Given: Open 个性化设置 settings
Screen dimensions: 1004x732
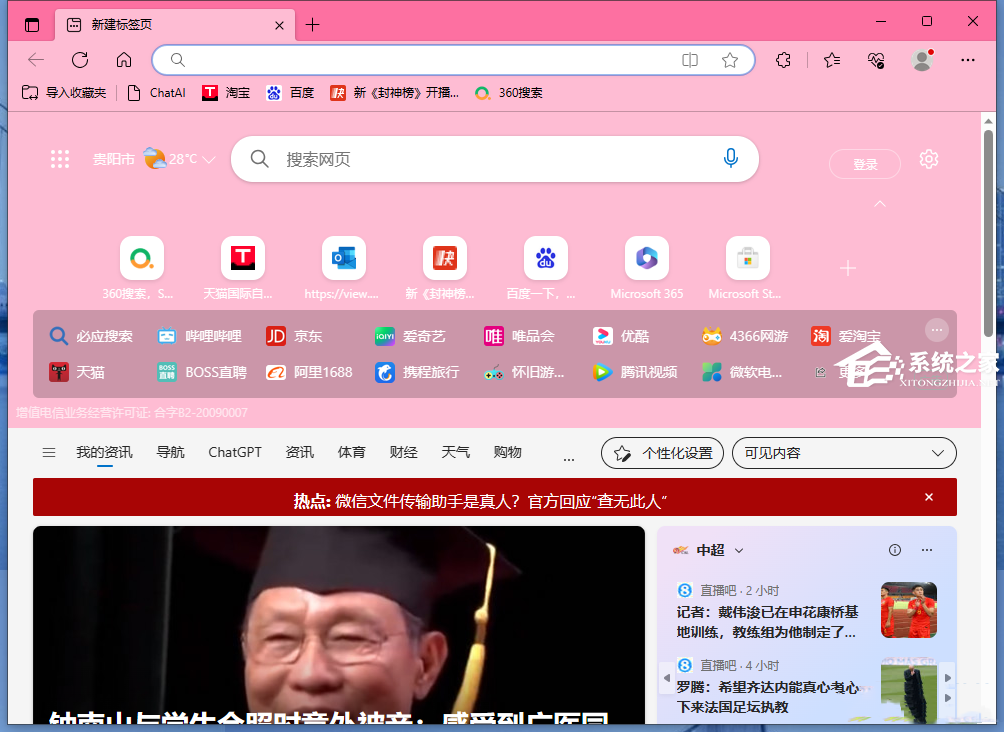Looking at the screenshot, I should (x=662, y=453).
